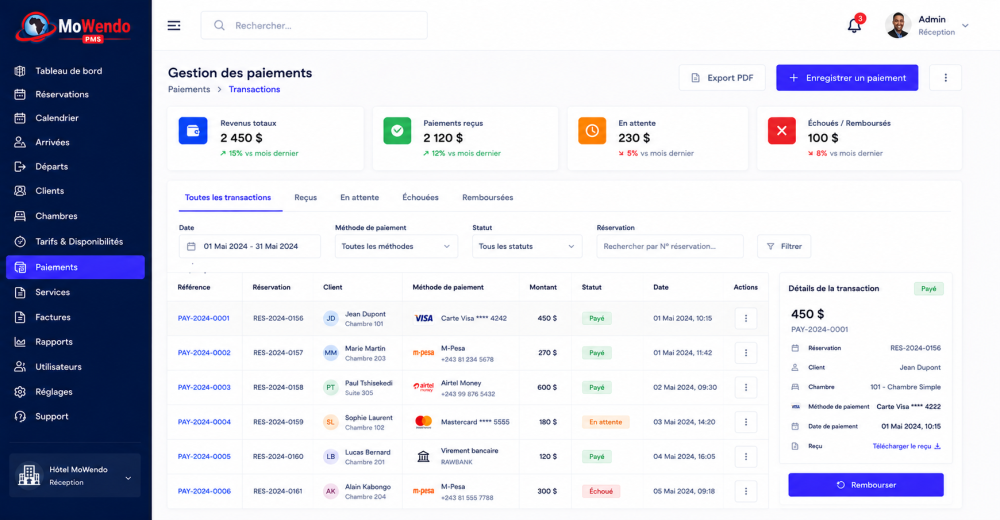Click the Filtrer button

[x=784, y=246]
